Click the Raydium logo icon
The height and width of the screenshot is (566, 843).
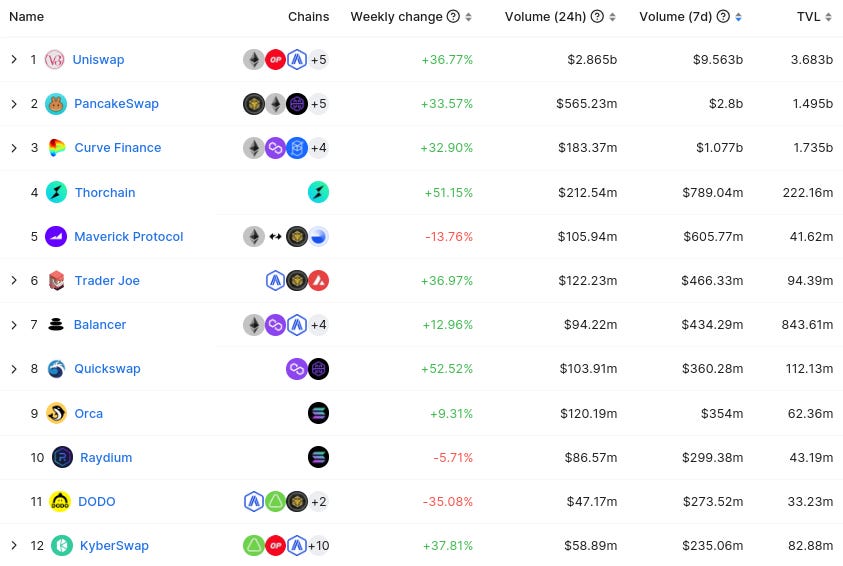pyautogui.click(x=62, y=457)
